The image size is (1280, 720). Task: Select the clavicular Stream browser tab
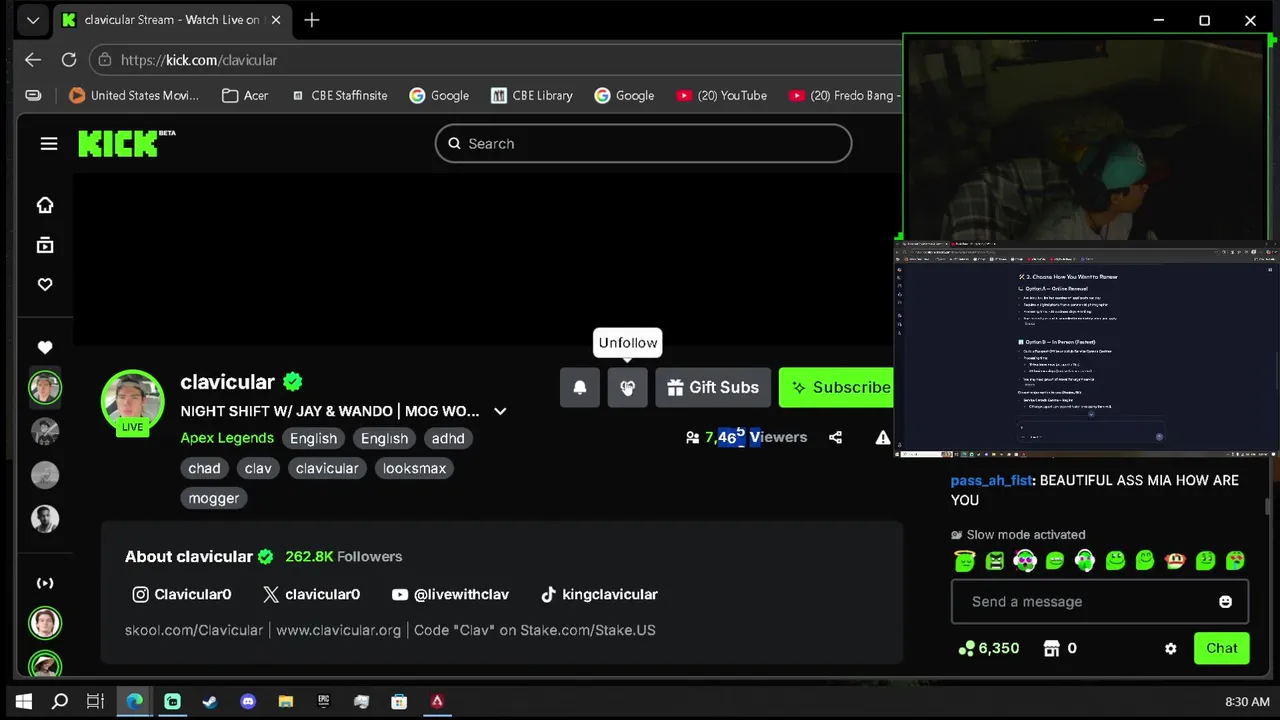173,20
